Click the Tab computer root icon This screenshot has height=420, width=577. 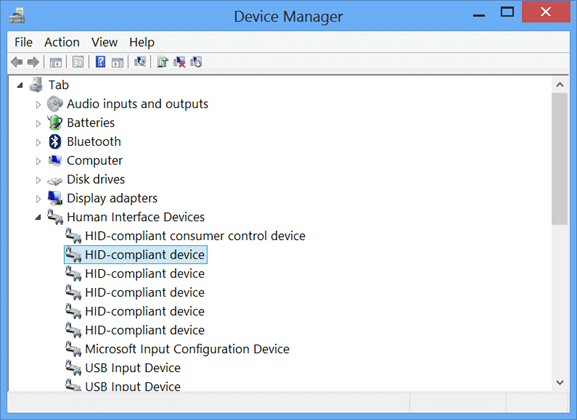[36, 85]
